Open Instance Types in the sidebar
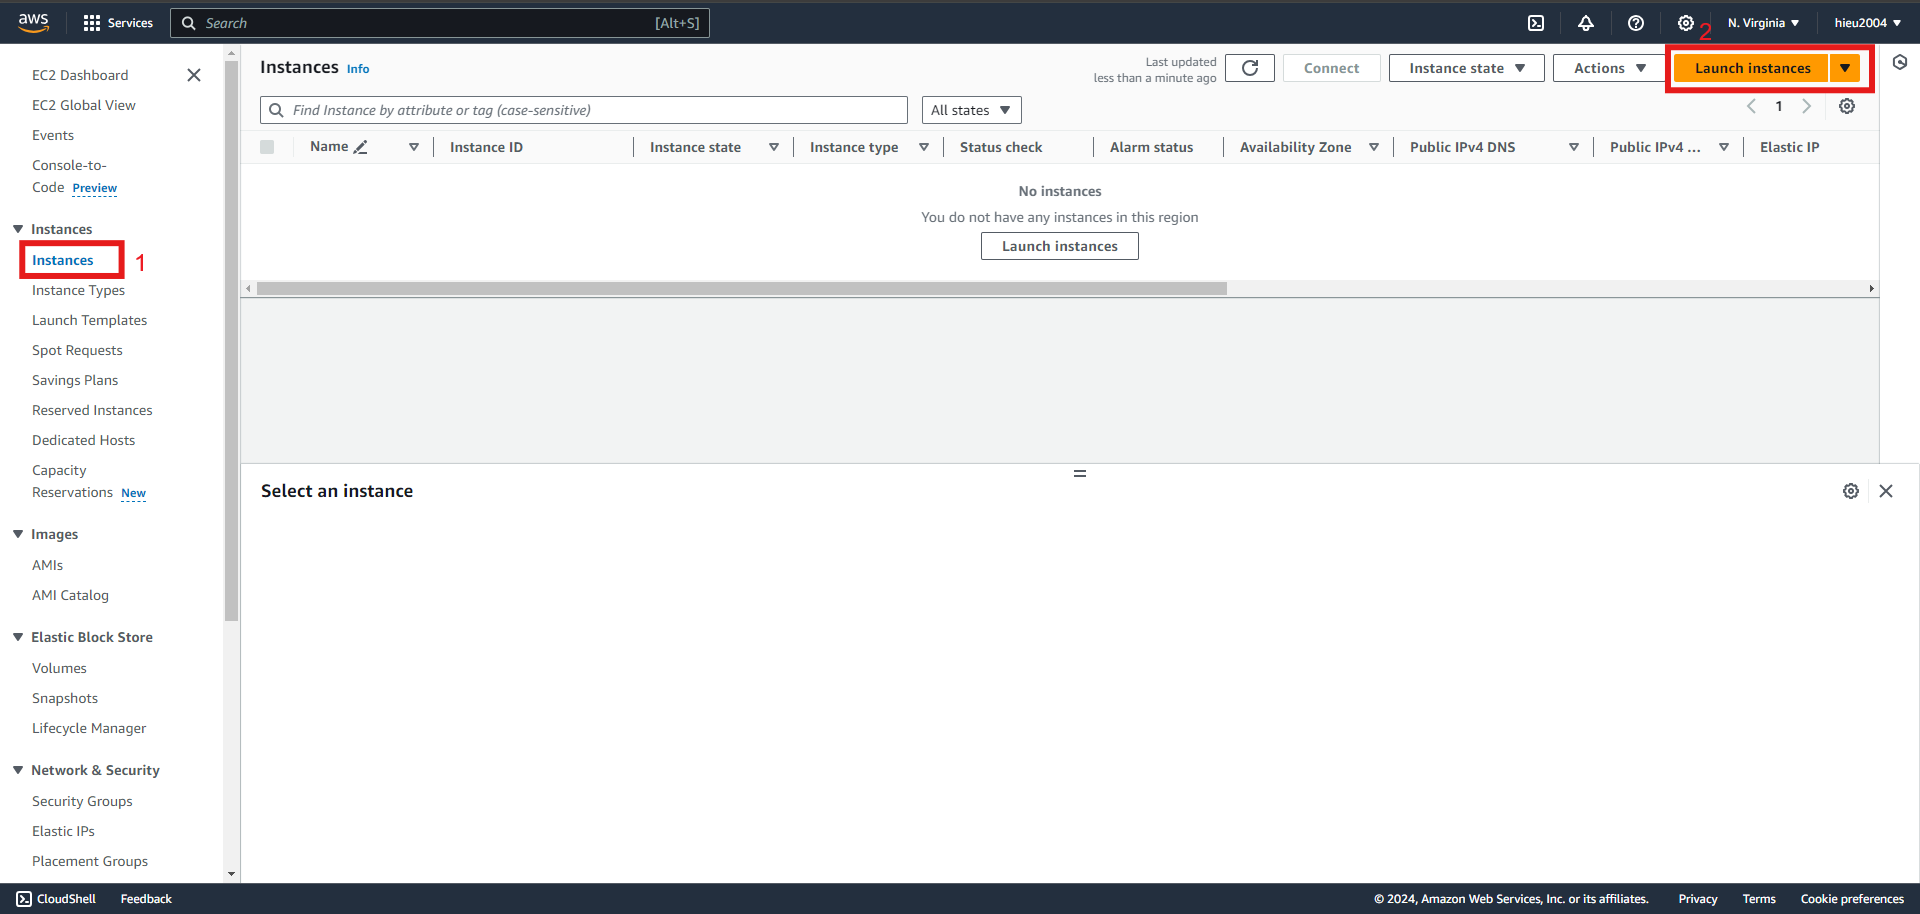The image size is (1920, 914). point(78,290)
